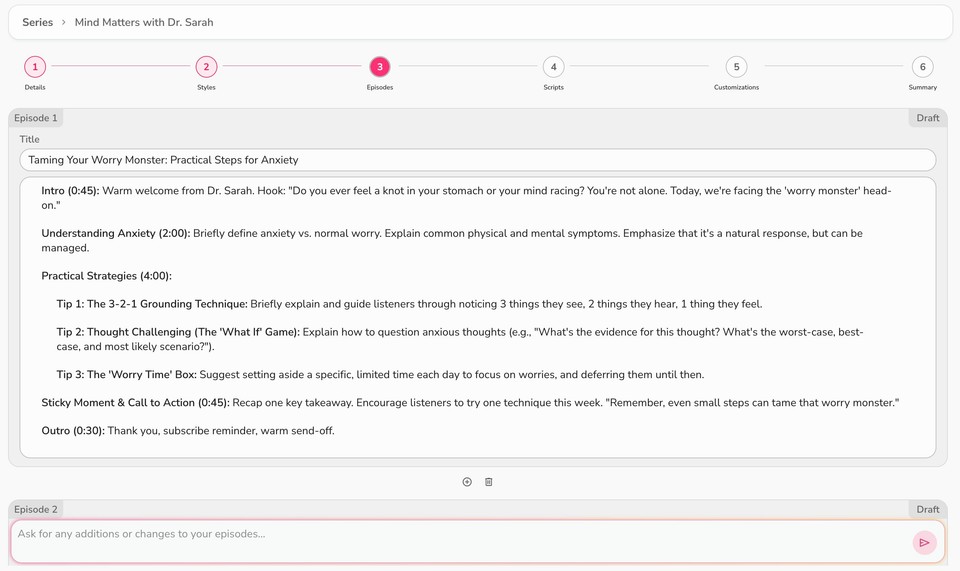
Task: Click the Draft badge on Episode 1
Action: 927,118
